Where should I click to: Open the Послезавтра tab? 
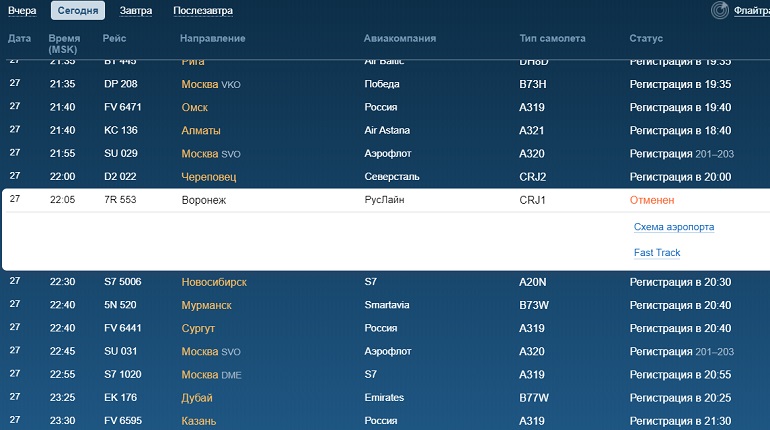click(x=203, y=10)
